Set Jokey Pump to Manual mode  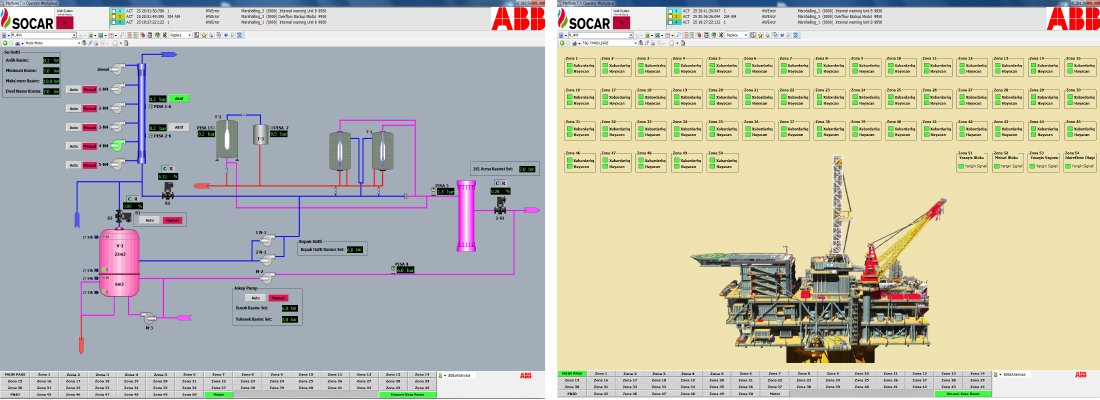coord(279,299)
